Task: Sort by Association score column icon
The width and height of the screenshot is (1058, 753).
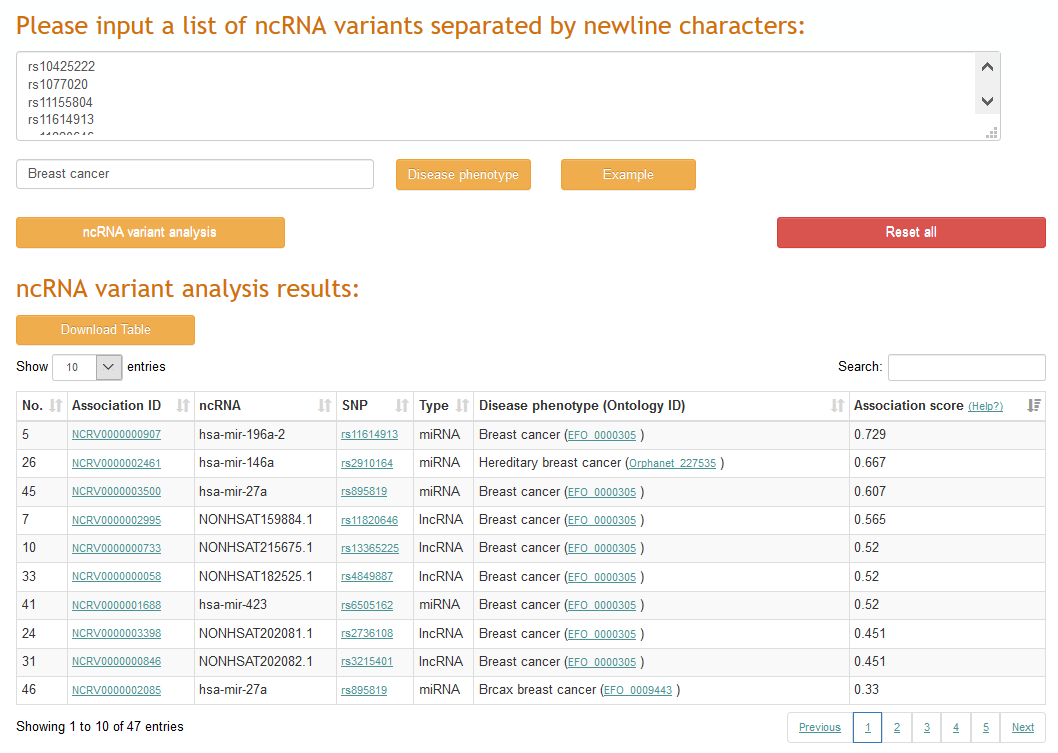Action: [x=1034, y=406]
